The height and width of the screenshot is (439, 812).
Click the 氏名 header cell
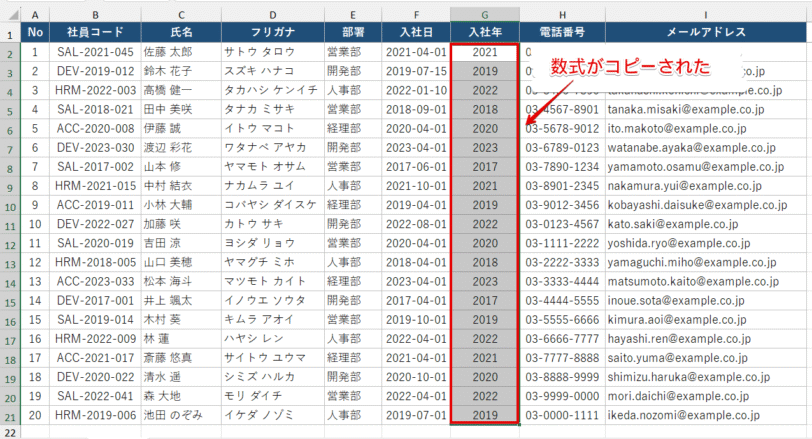pos(181,32)
